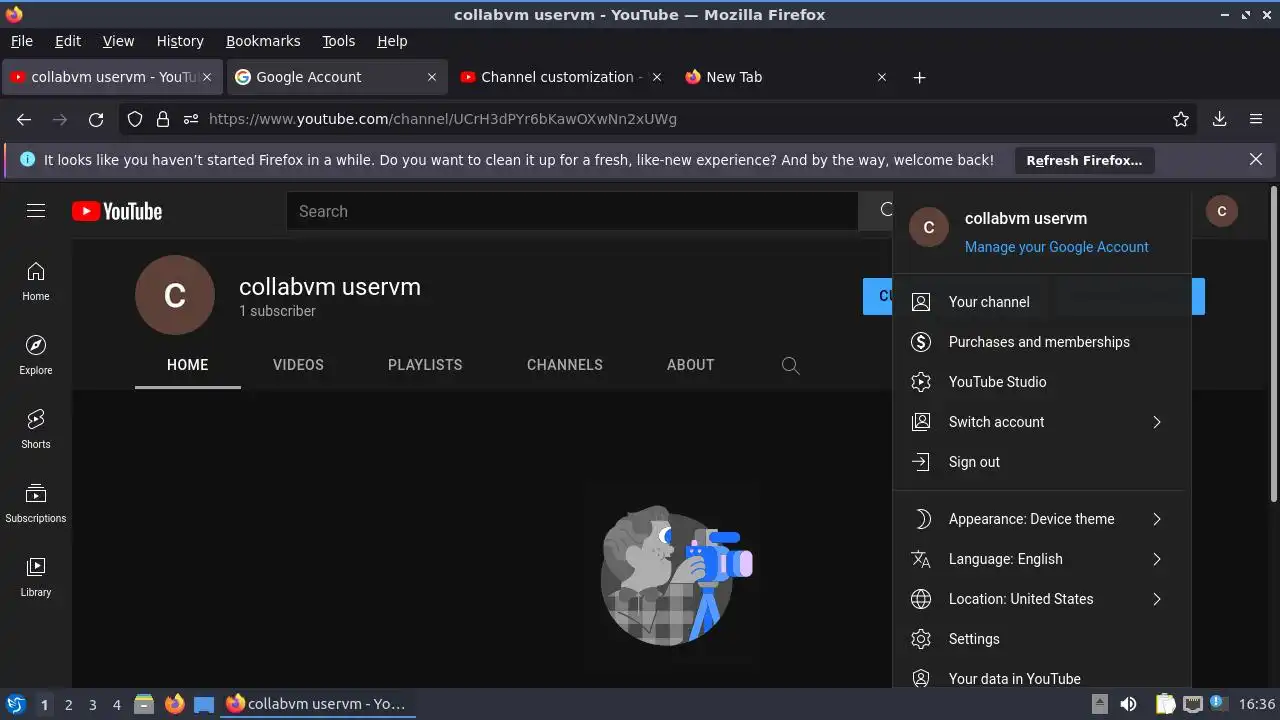Open Settings from the account menu
Viewport: 1280px width, 720px height.
(x=1041, y=639)
